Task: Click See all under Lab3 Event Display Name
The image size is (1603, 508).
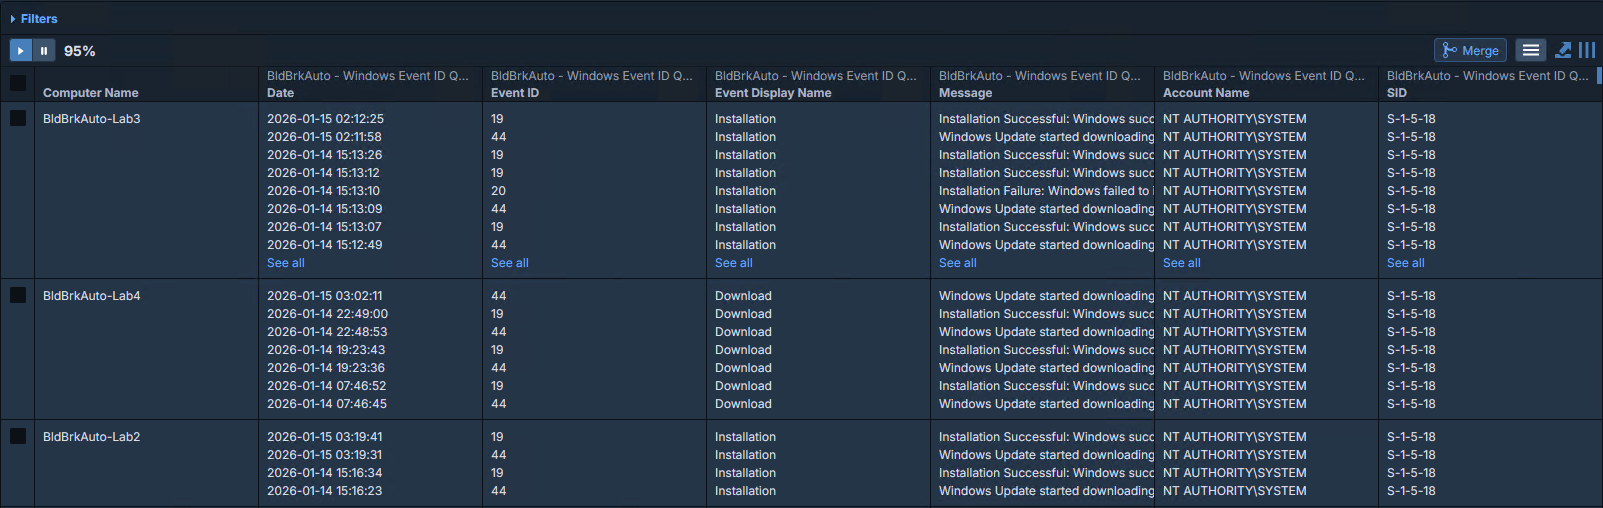Action: tap(734, 263)
